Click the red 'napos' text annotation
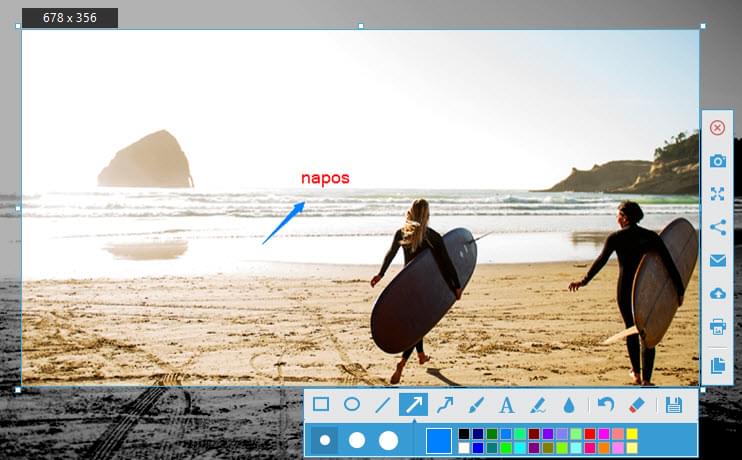 325,178
